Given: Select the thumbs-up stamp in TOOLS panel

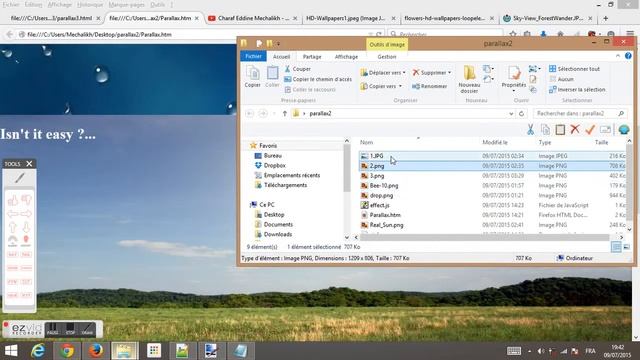Looking at the screenshot, I should click(13, 200).
